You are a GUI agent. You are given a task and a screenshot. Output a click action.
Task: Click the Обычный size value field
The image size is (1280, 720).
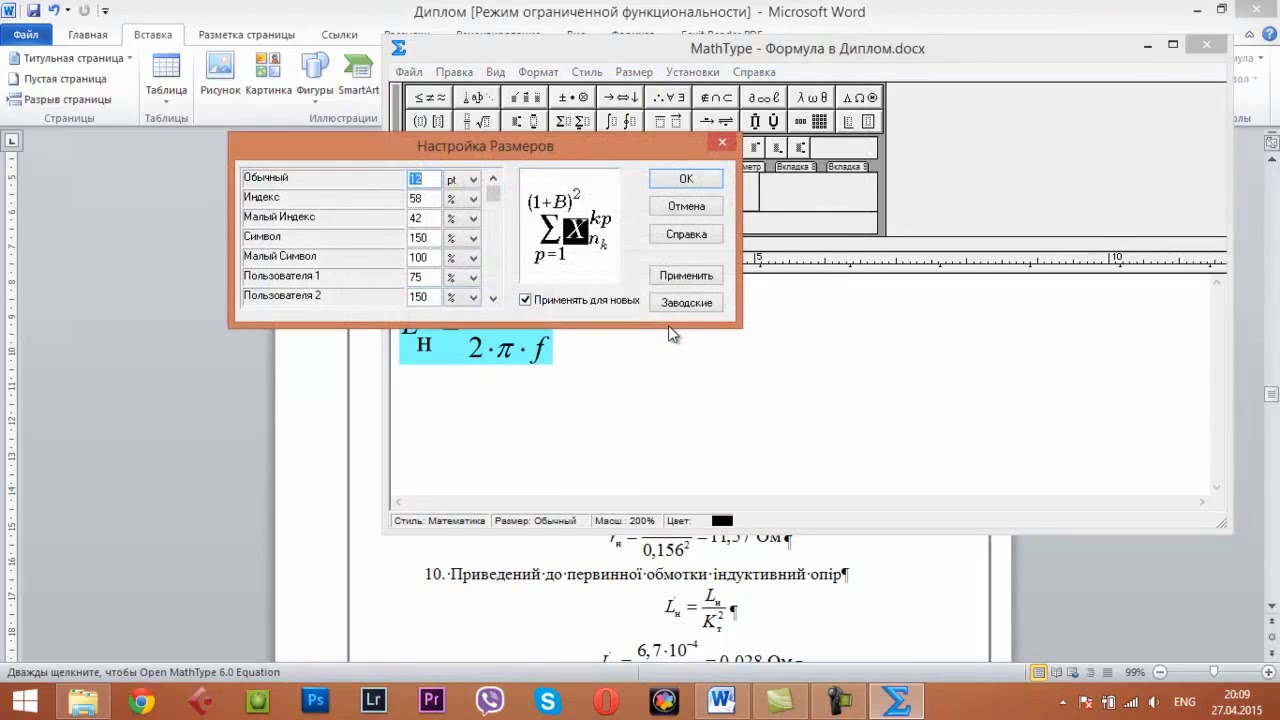tap(424, 180)
